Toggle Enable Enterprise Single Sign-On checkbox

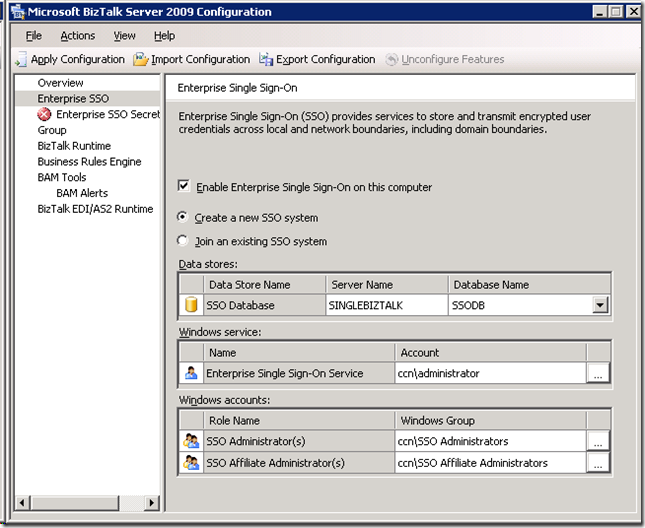(183, 186)
